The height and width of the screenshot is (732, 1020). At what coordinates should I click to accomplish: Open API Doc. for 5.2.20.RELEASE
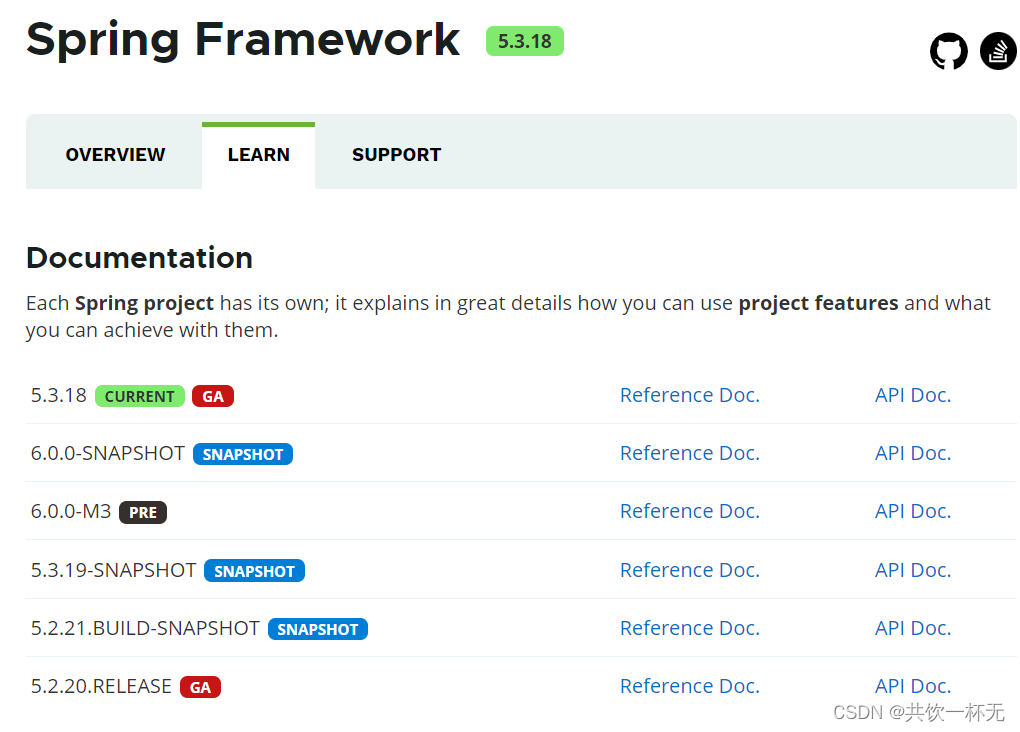tap(913, 686)
